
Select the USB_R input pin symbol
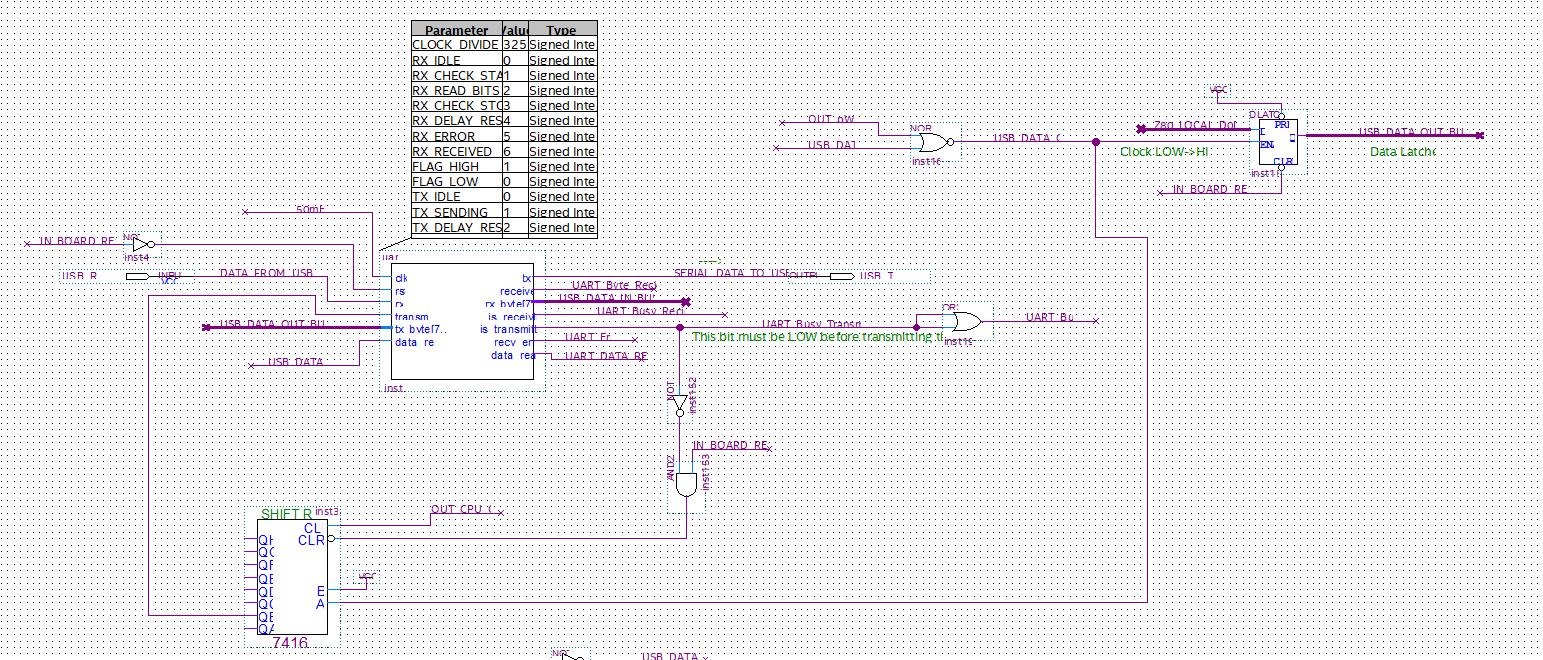(x=137, y=275)
